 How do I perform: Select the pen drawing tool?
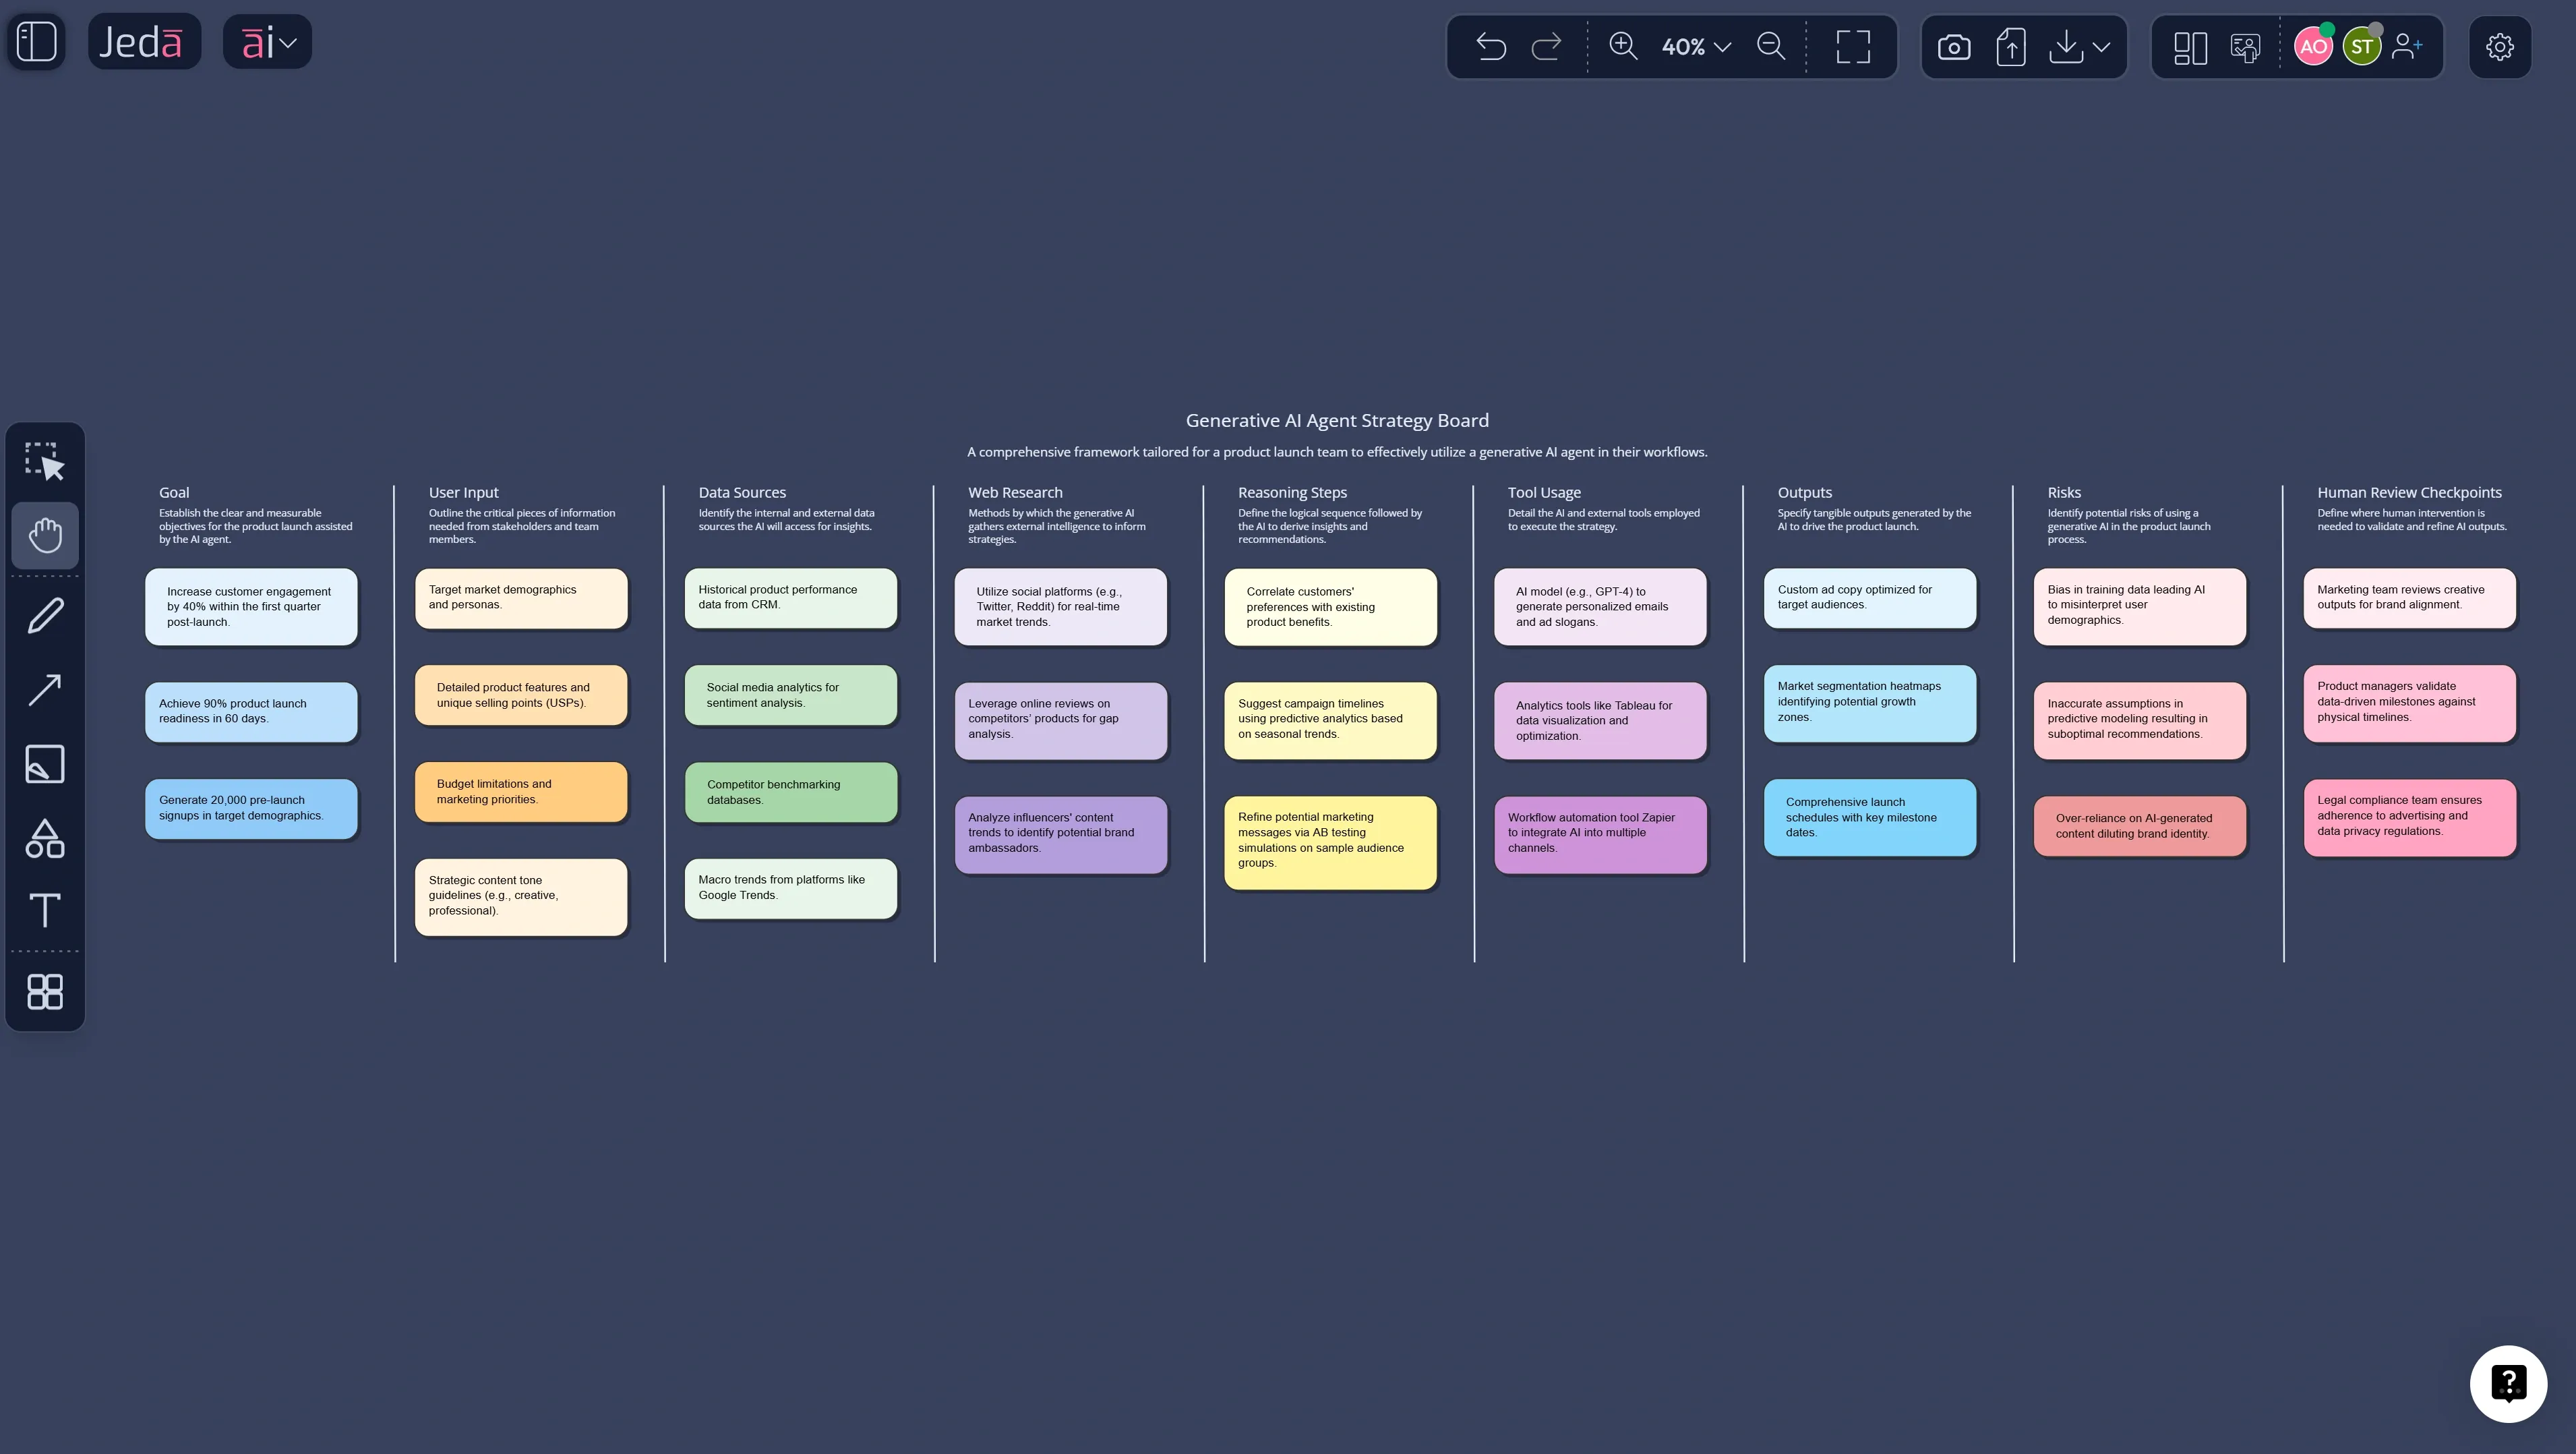coord(44,614)
